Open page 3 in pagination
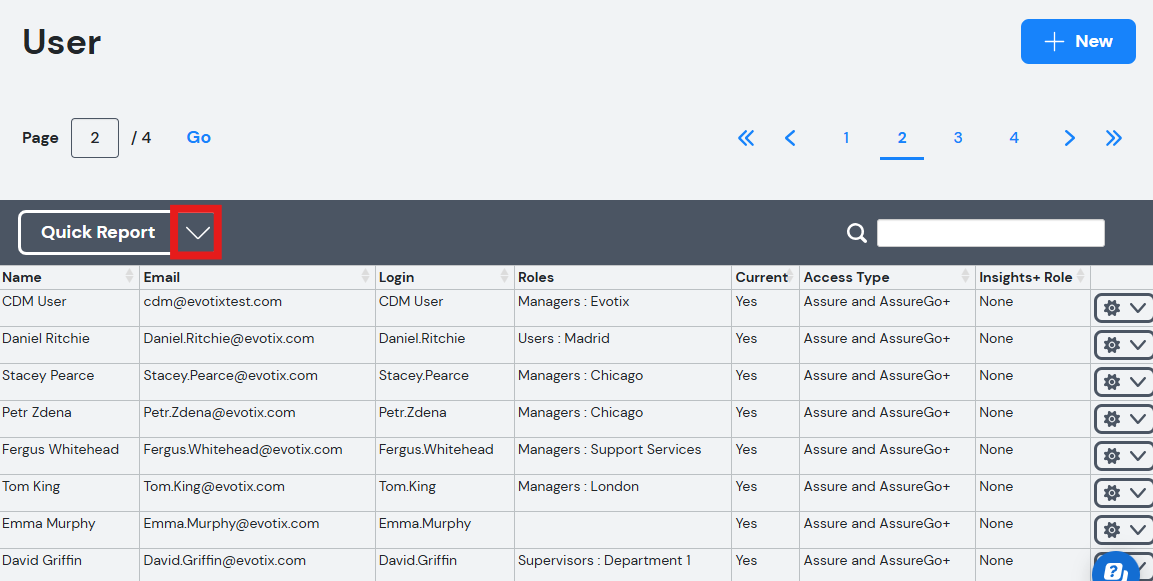Screen dimensions: 1153x581 (958, 138)
